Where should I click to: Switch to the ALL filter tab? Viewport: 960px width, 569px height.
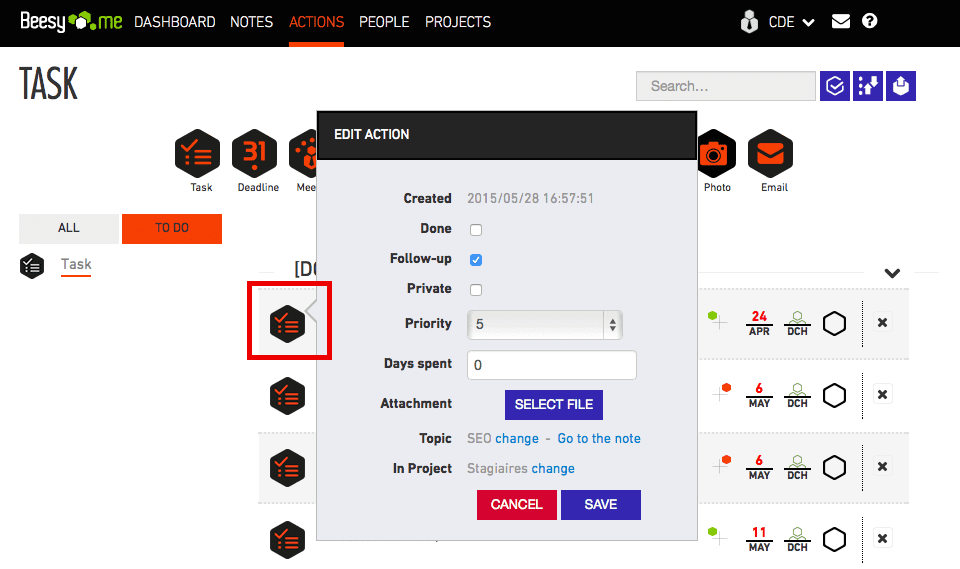pos(69,228)
